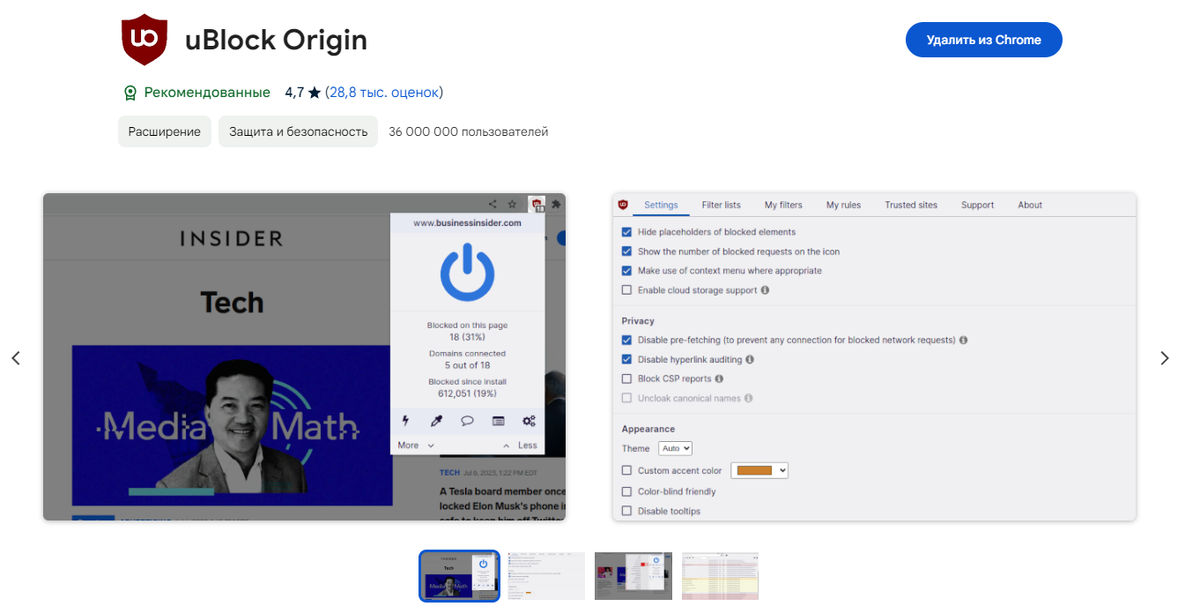Click the Расширение category chip
The image size is (1200, 614).
coord(164,131)
